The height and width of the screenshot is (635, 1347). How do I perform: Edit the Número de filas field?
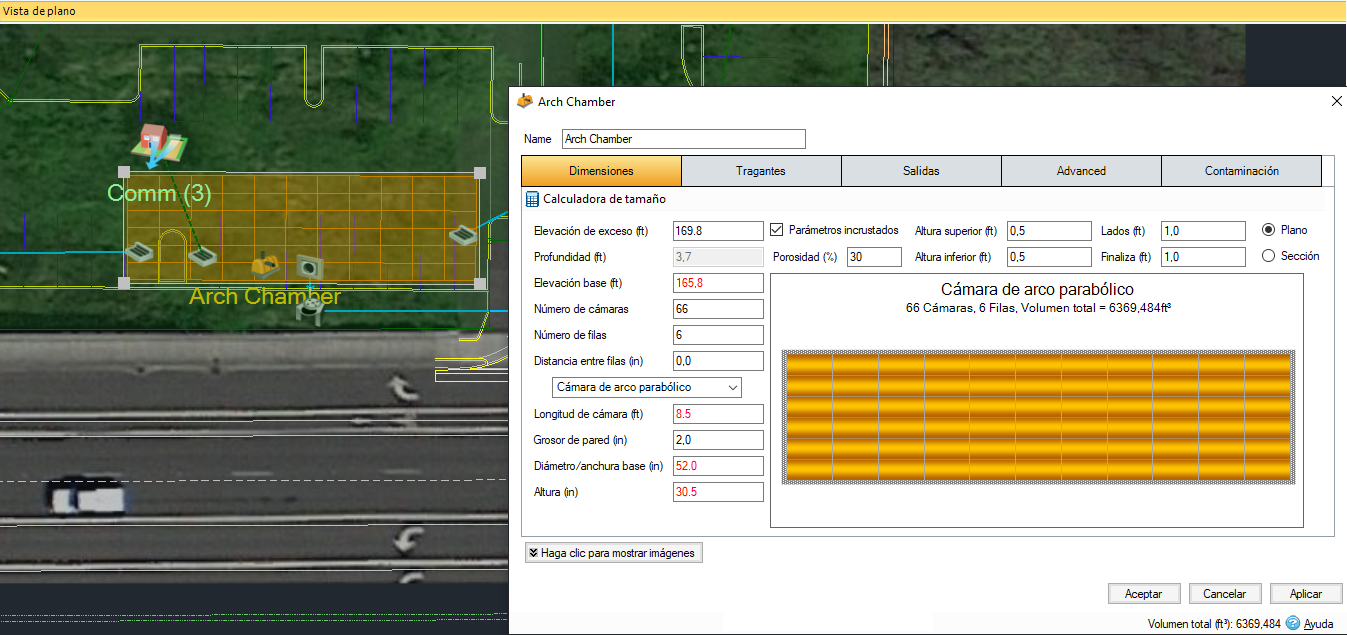[x=719, y=335]
